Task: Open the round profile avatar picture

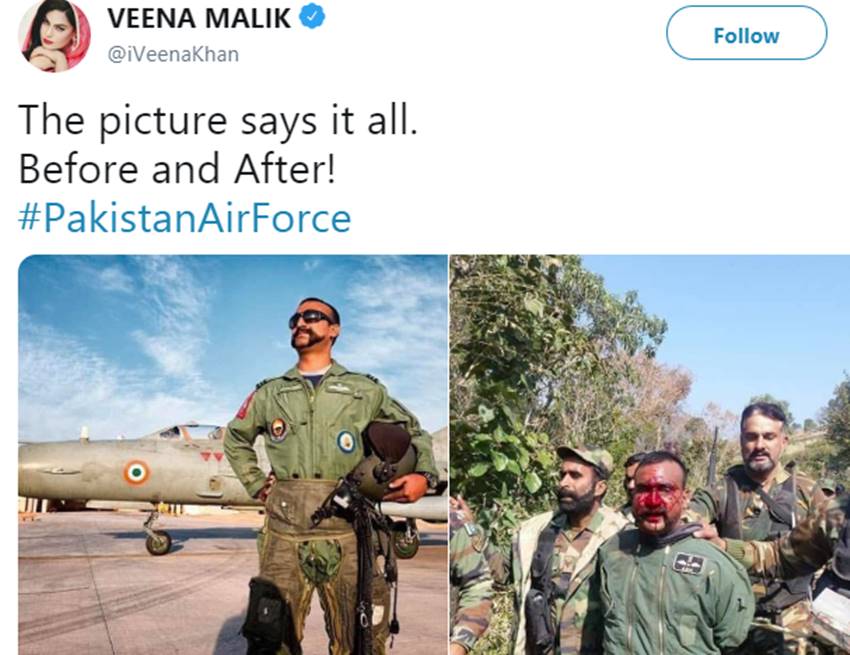Action: [54, 36]
